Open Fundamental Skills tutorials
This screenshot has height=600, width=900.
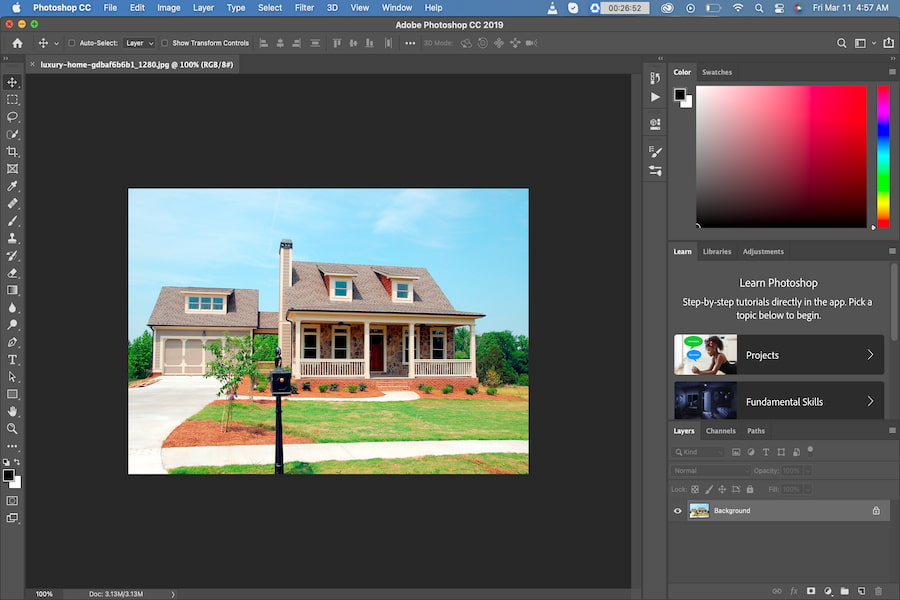pos(779,400)
